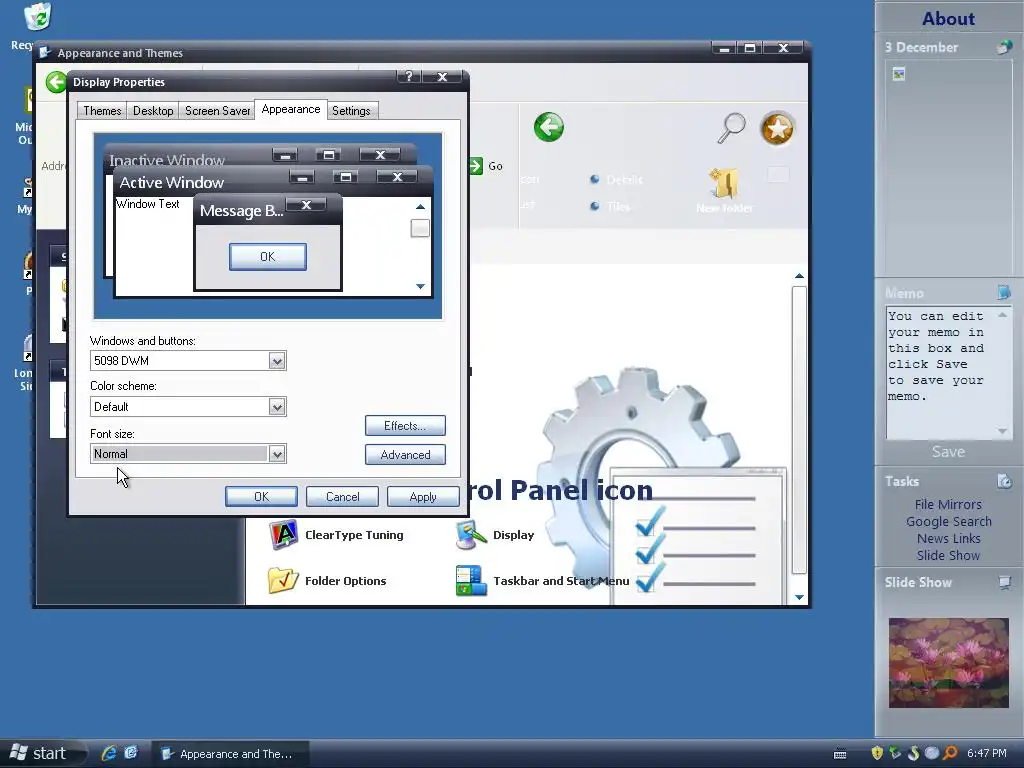Click Save below the memo box

[948, 452]
